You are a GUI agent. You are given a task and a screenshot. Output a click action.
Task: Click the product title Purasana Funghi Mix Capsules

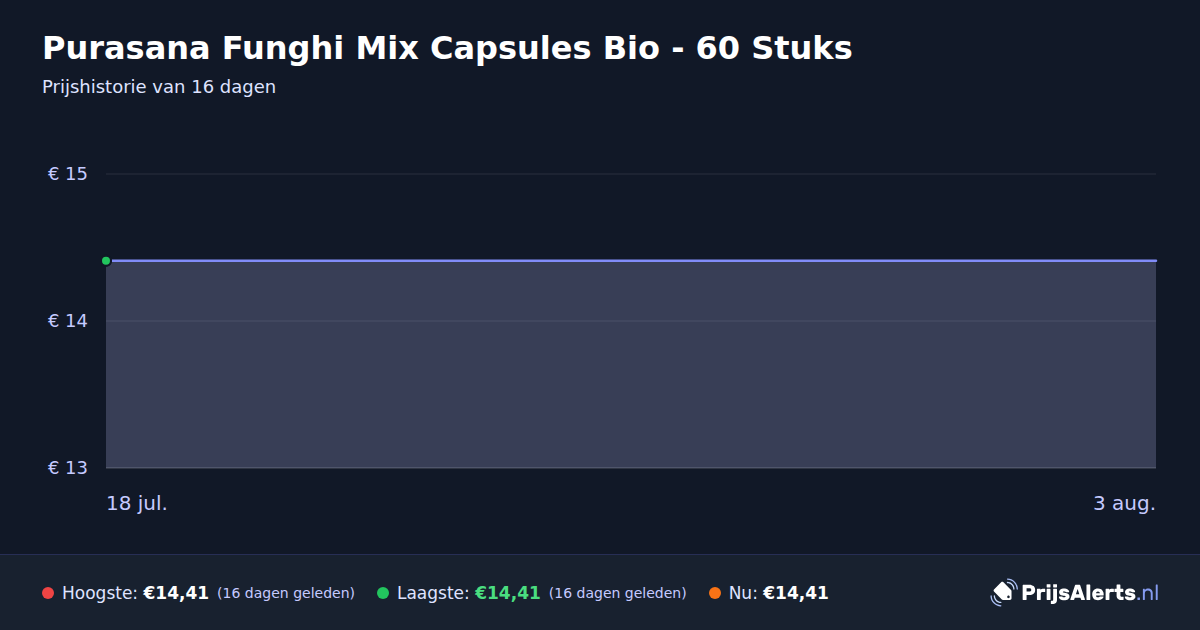tap(447, 48)
